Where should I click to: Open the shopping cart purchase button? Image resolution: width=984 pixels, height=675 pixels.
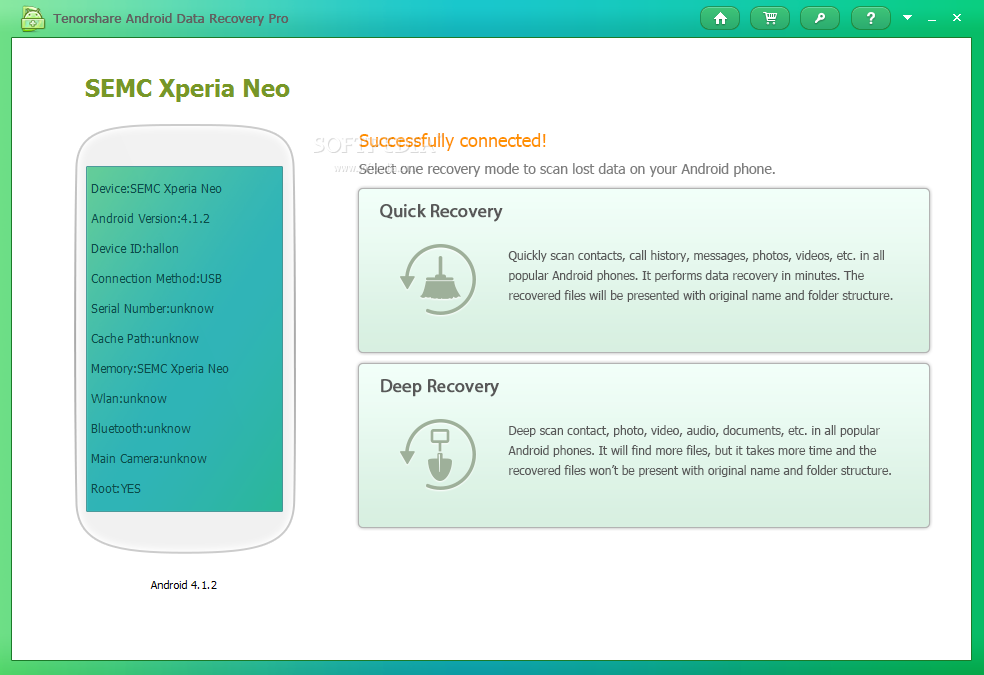(770, 18)
